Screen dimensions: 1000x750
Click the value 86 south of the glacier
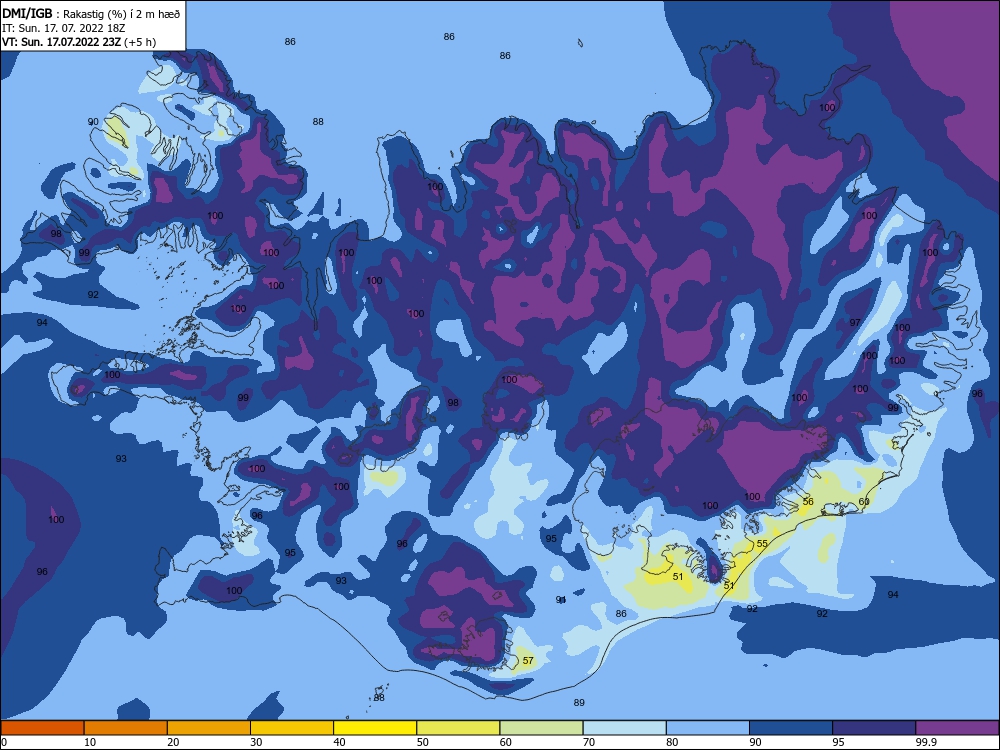coord(621,614)
